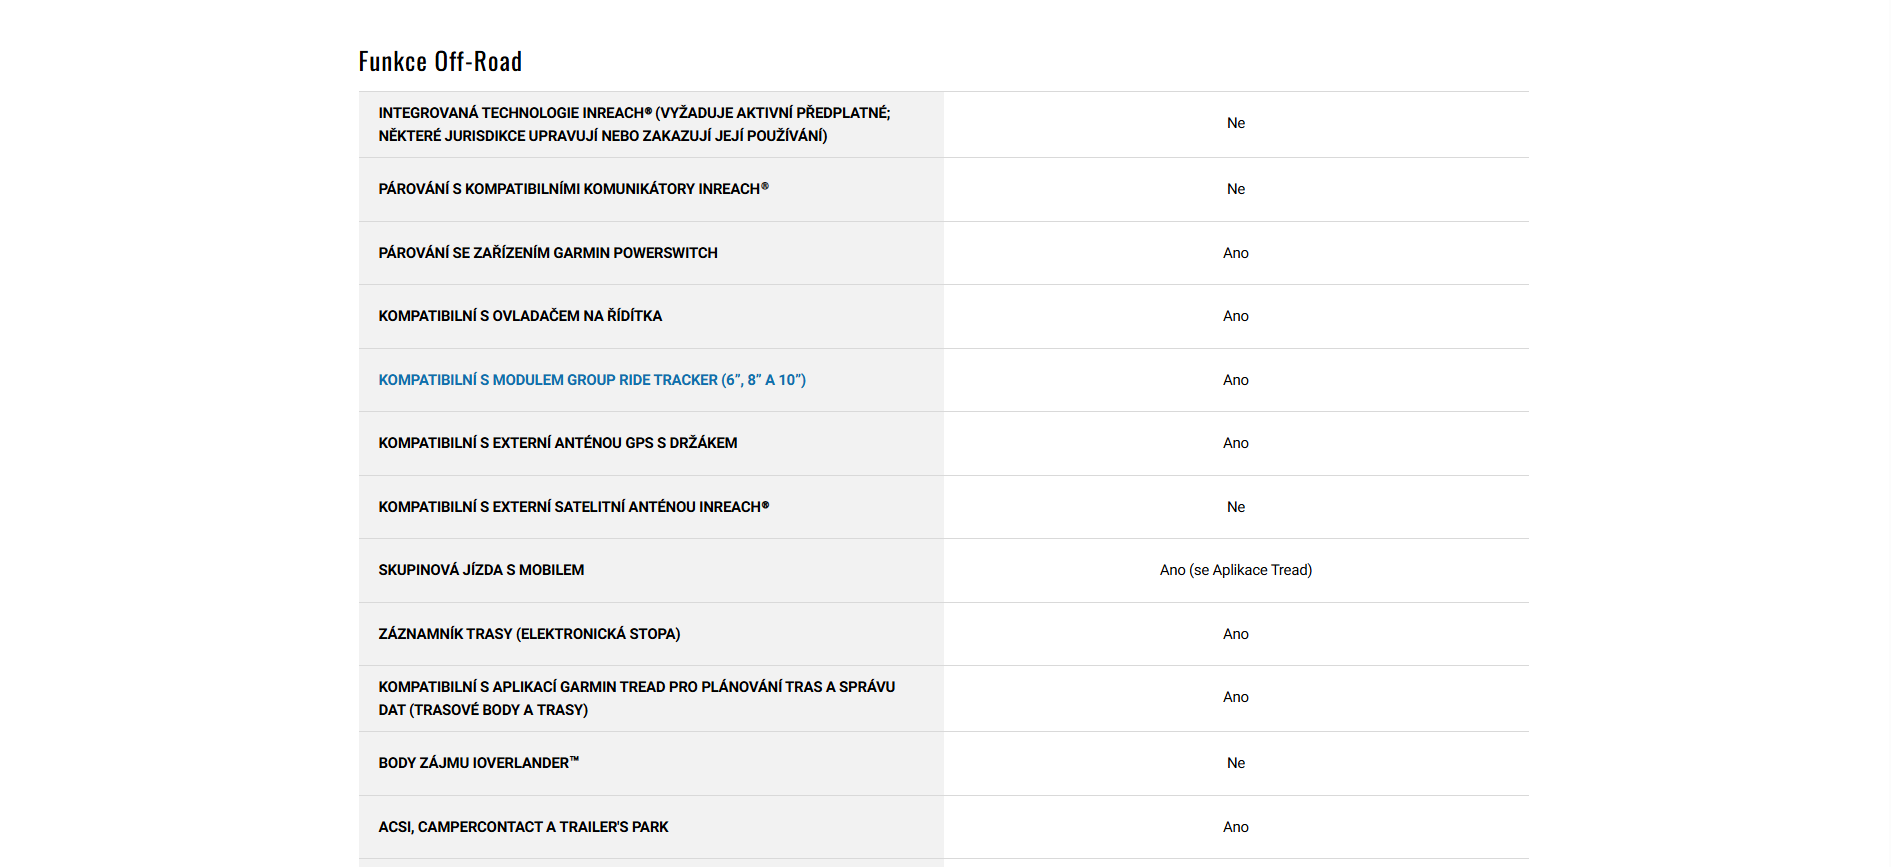1891x867 pixels.
Task: Click the Ne value for iOverlander row
Action: click(x=1236, y=763)
